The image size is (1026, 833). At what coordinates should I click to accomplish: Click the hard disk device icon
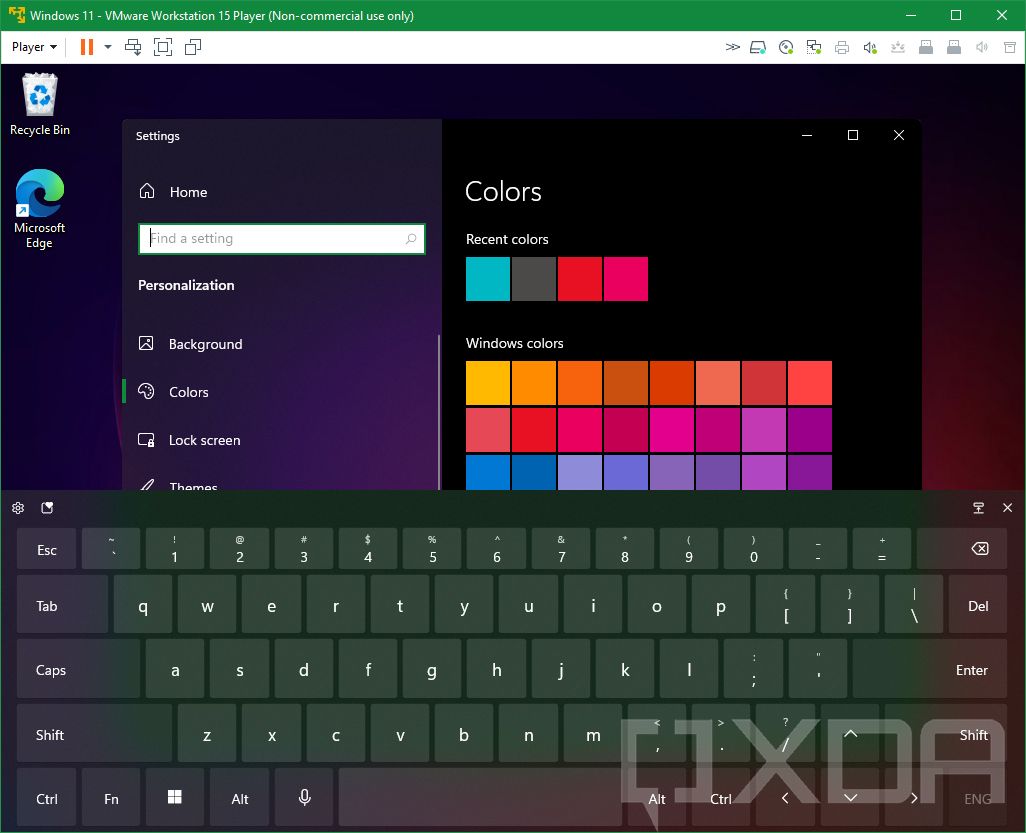758,47
